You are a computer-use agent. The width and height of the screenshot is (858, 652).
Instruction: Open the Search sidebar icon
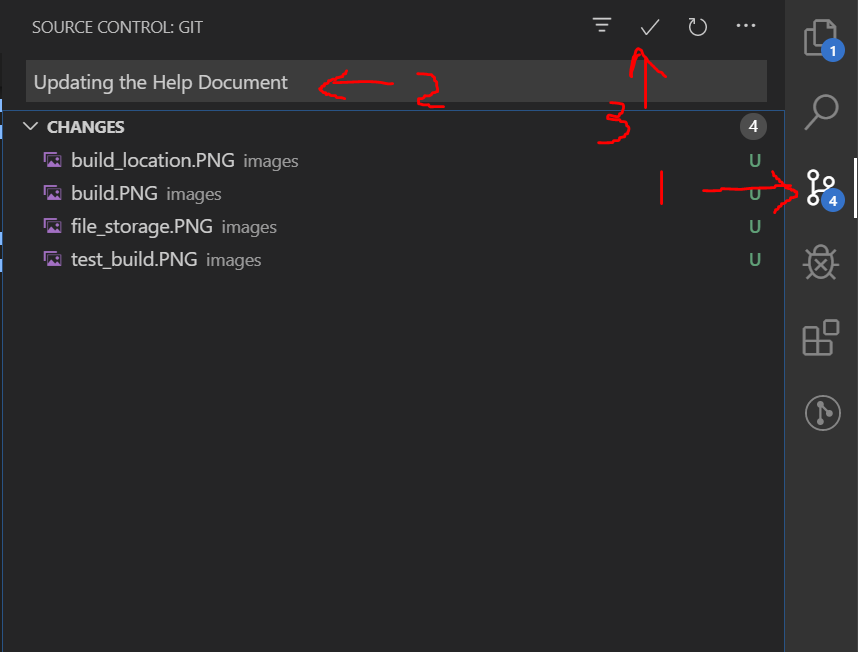[x=820, y=113]
